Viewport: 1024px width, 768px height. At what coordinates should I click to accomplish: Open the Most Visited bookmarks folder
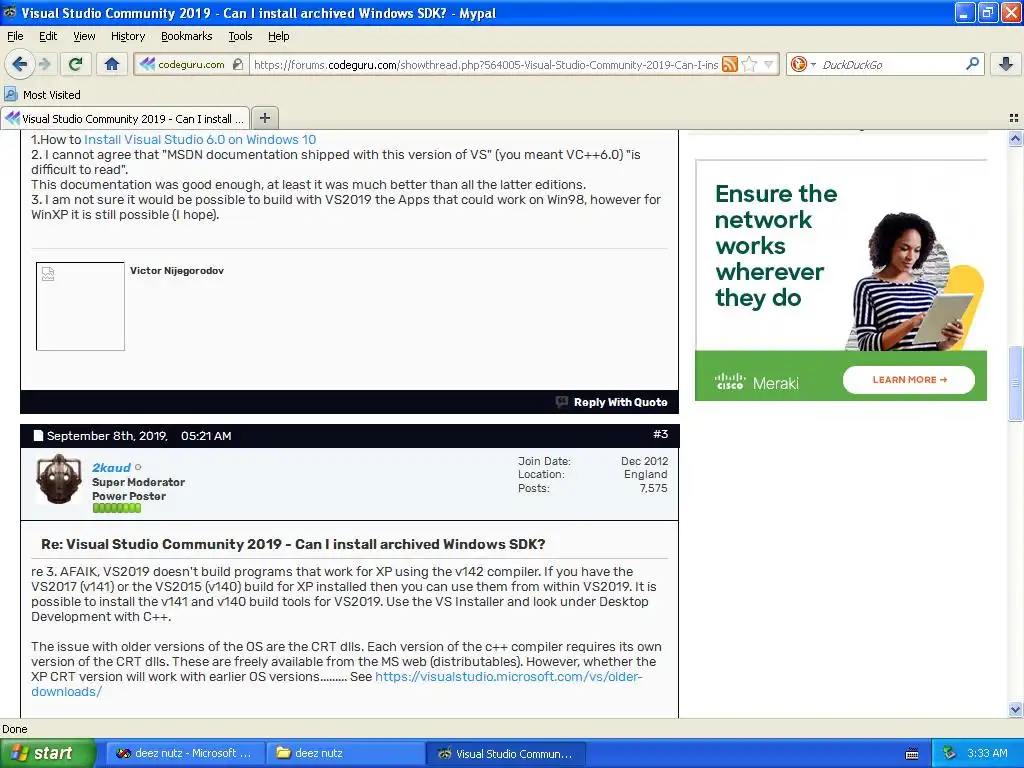pos(42,95)
